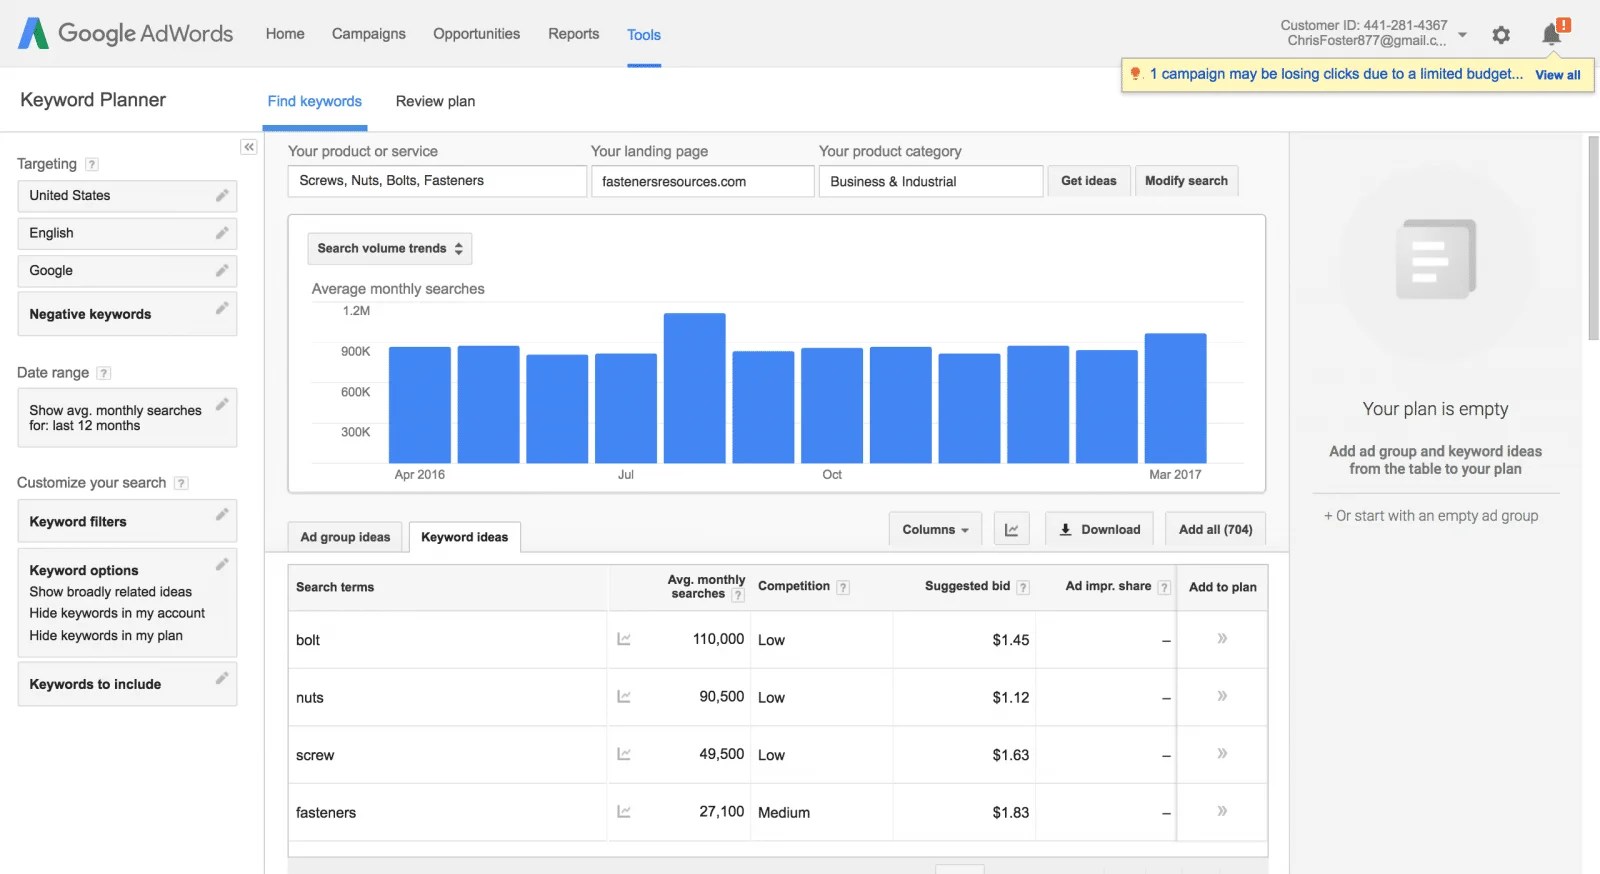Add screw keyword to plan
Screen dimensions: 1600x874
click(x=1222, y=753)
